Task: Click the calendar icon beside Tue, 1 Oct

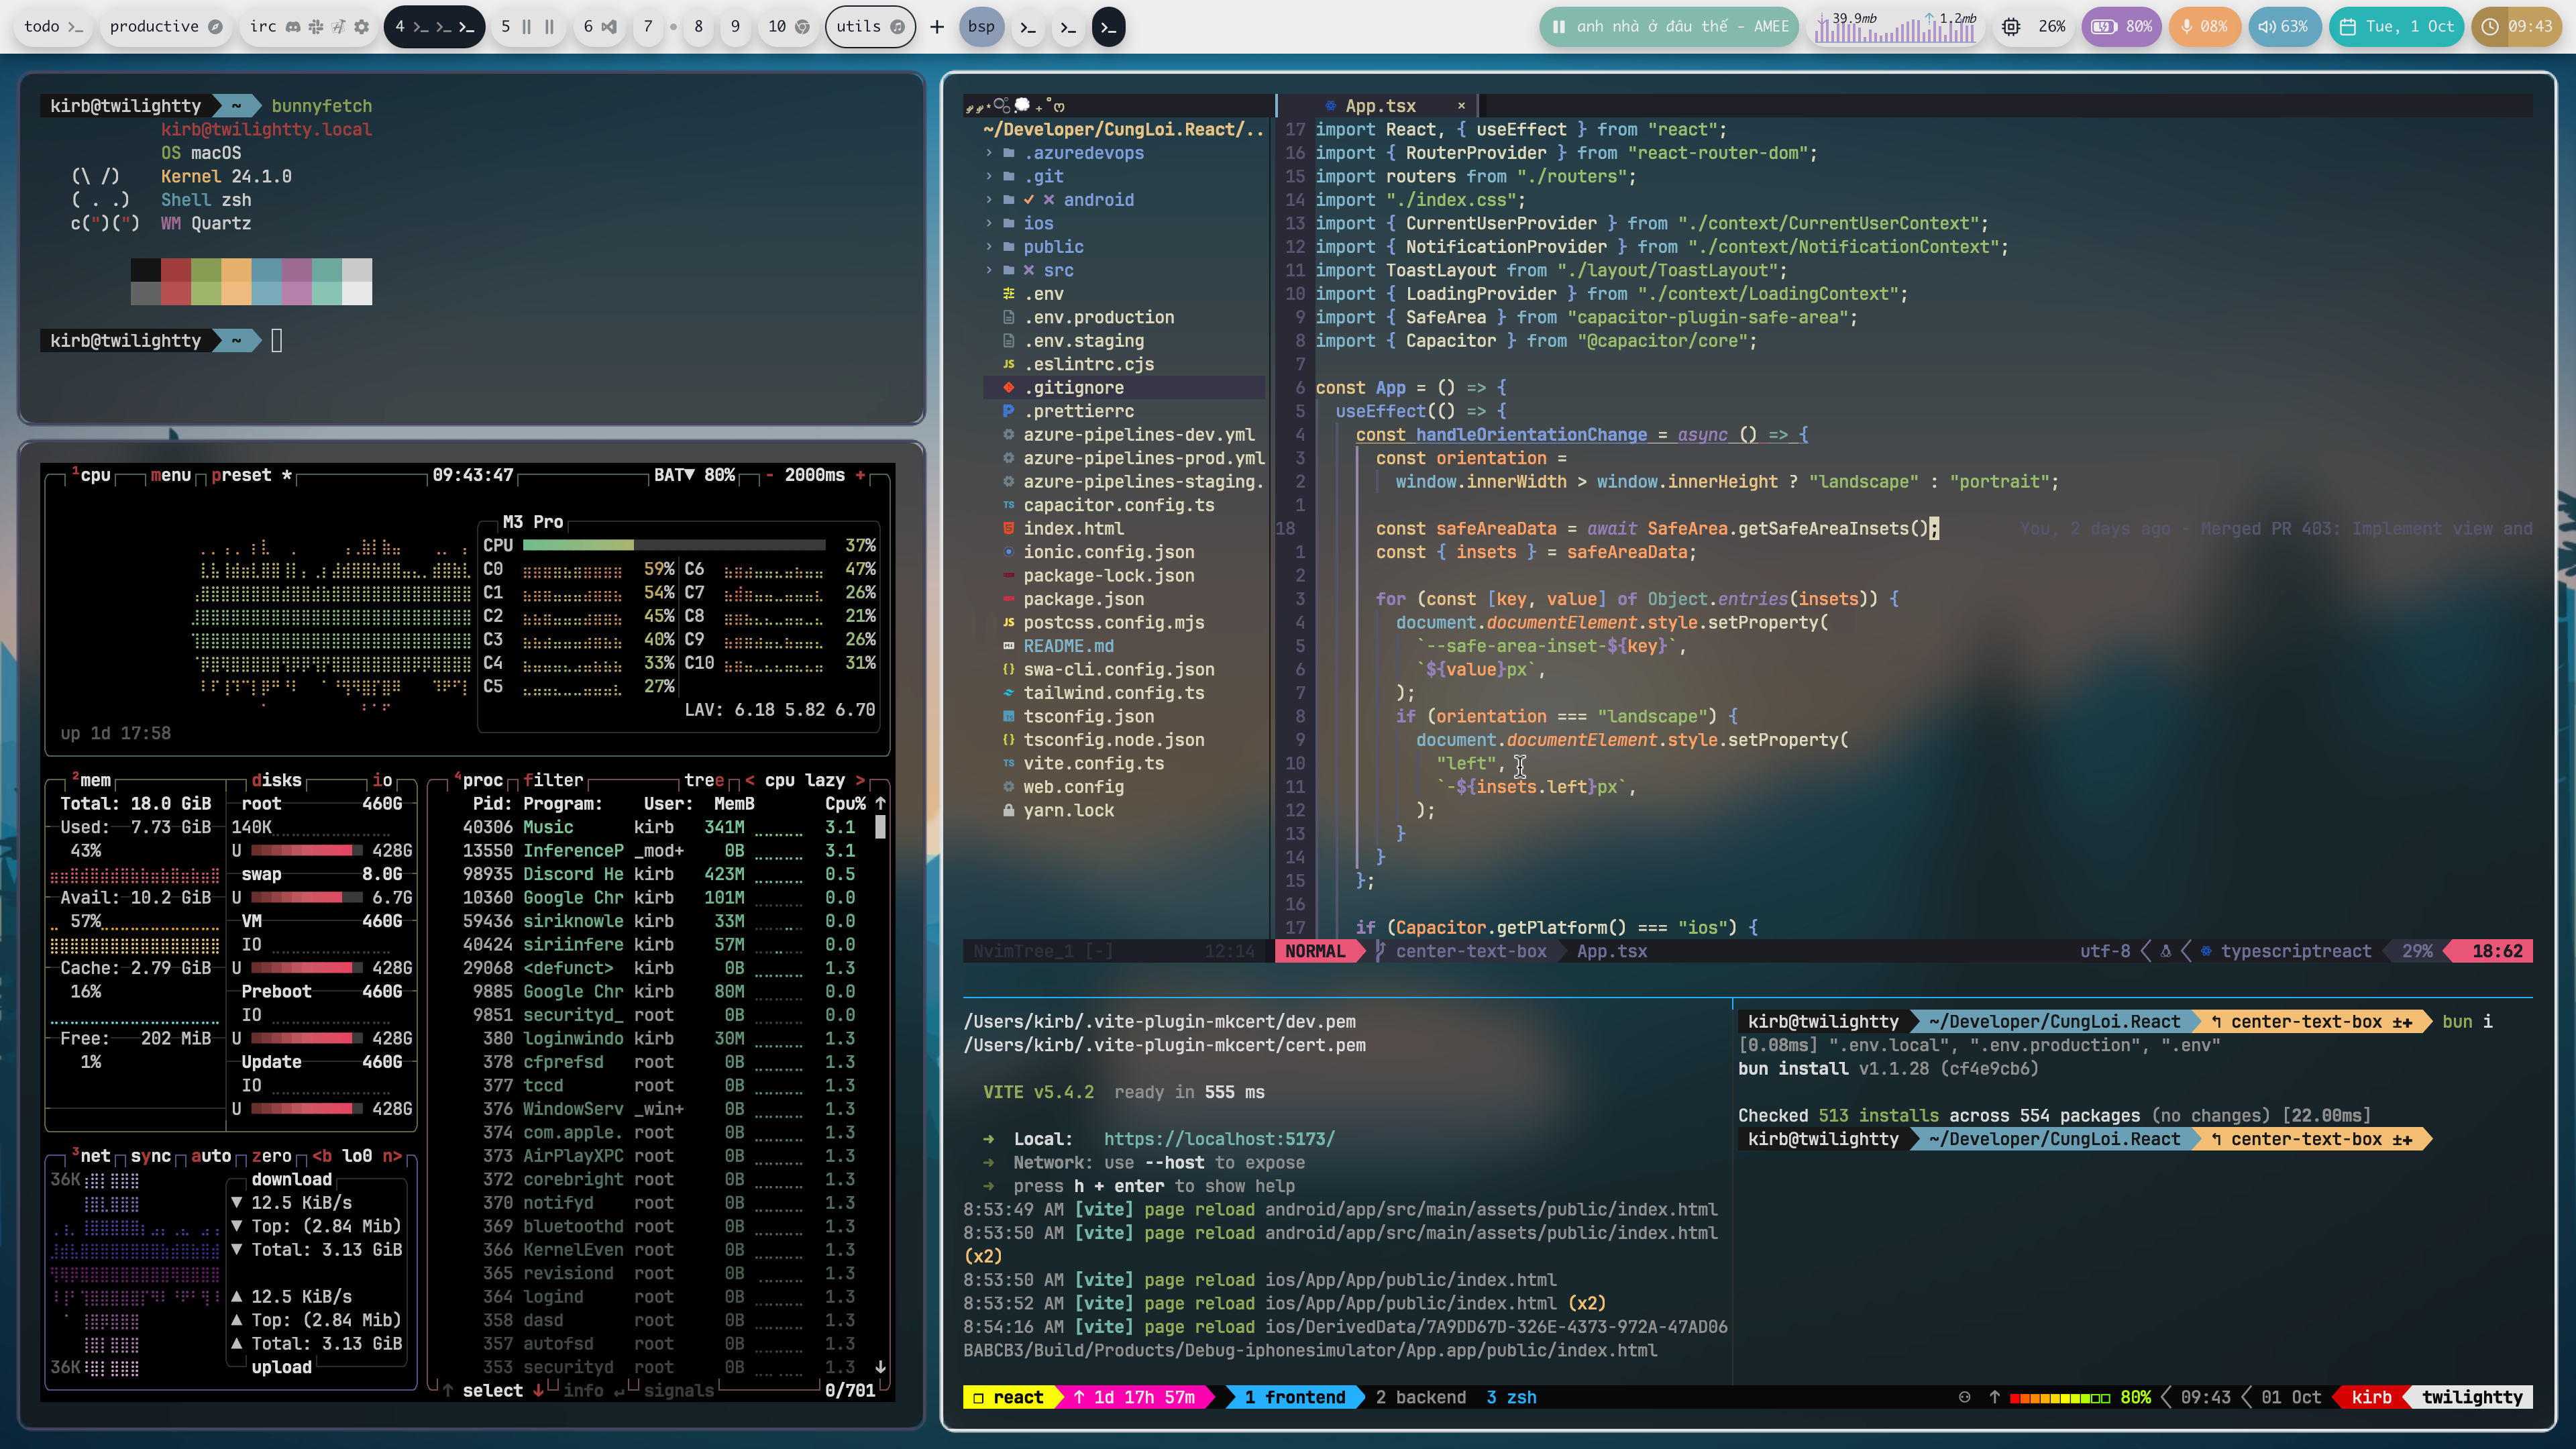Action: [x=2349, y=27]
